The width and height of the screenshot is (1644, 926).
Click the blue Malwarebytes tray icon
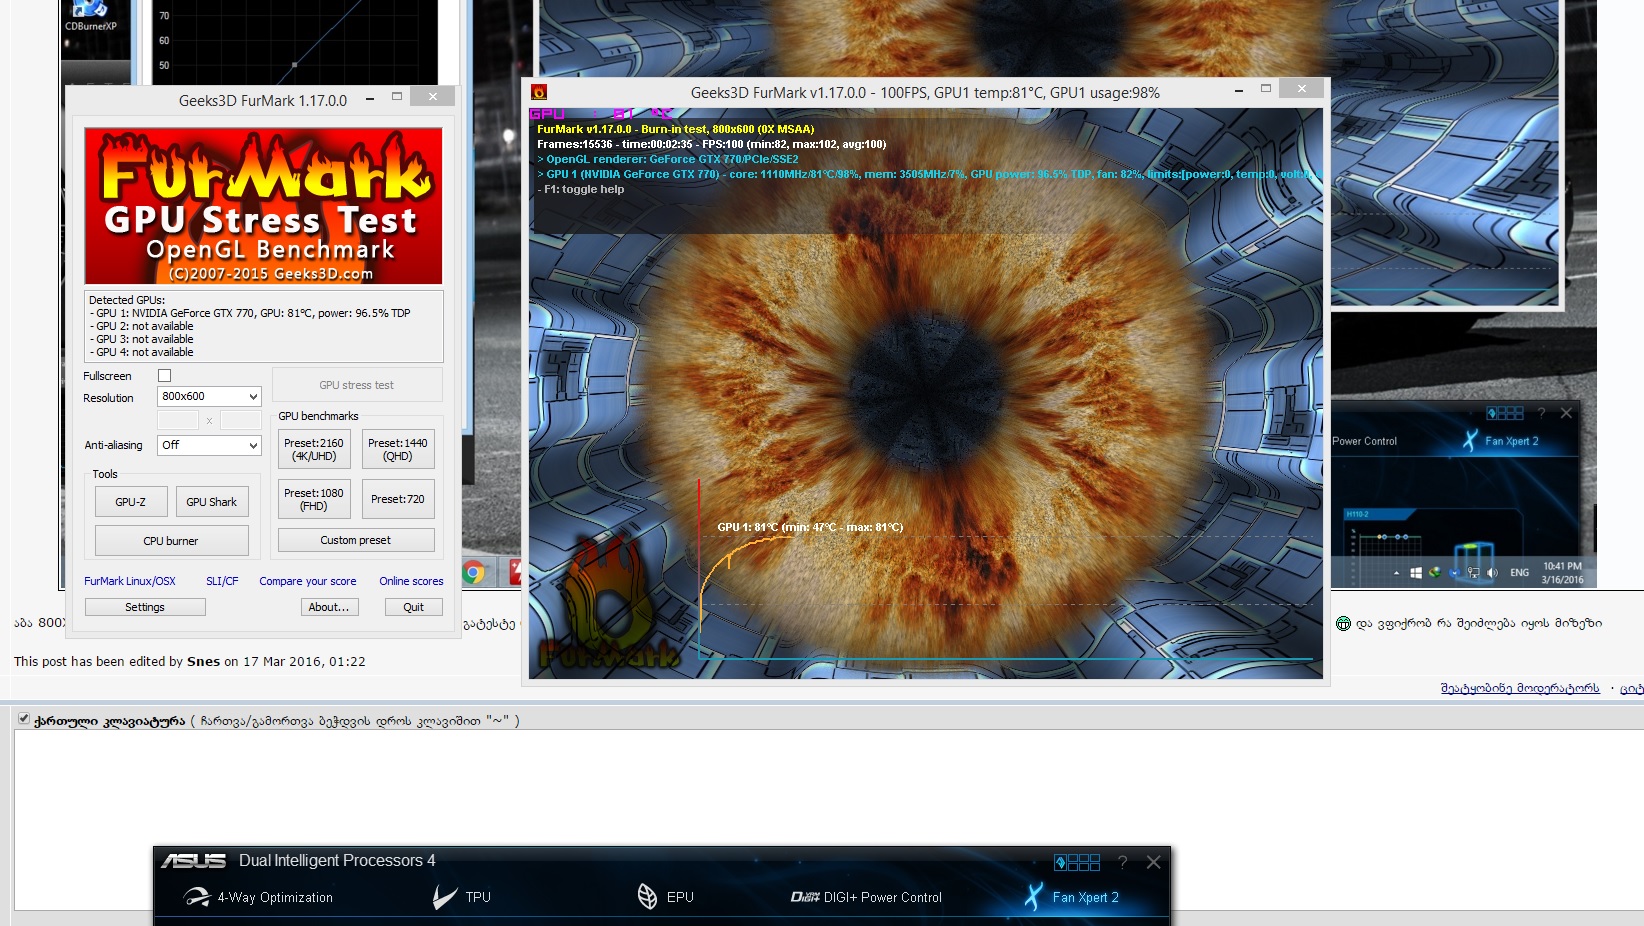(x=1454, y=573)
